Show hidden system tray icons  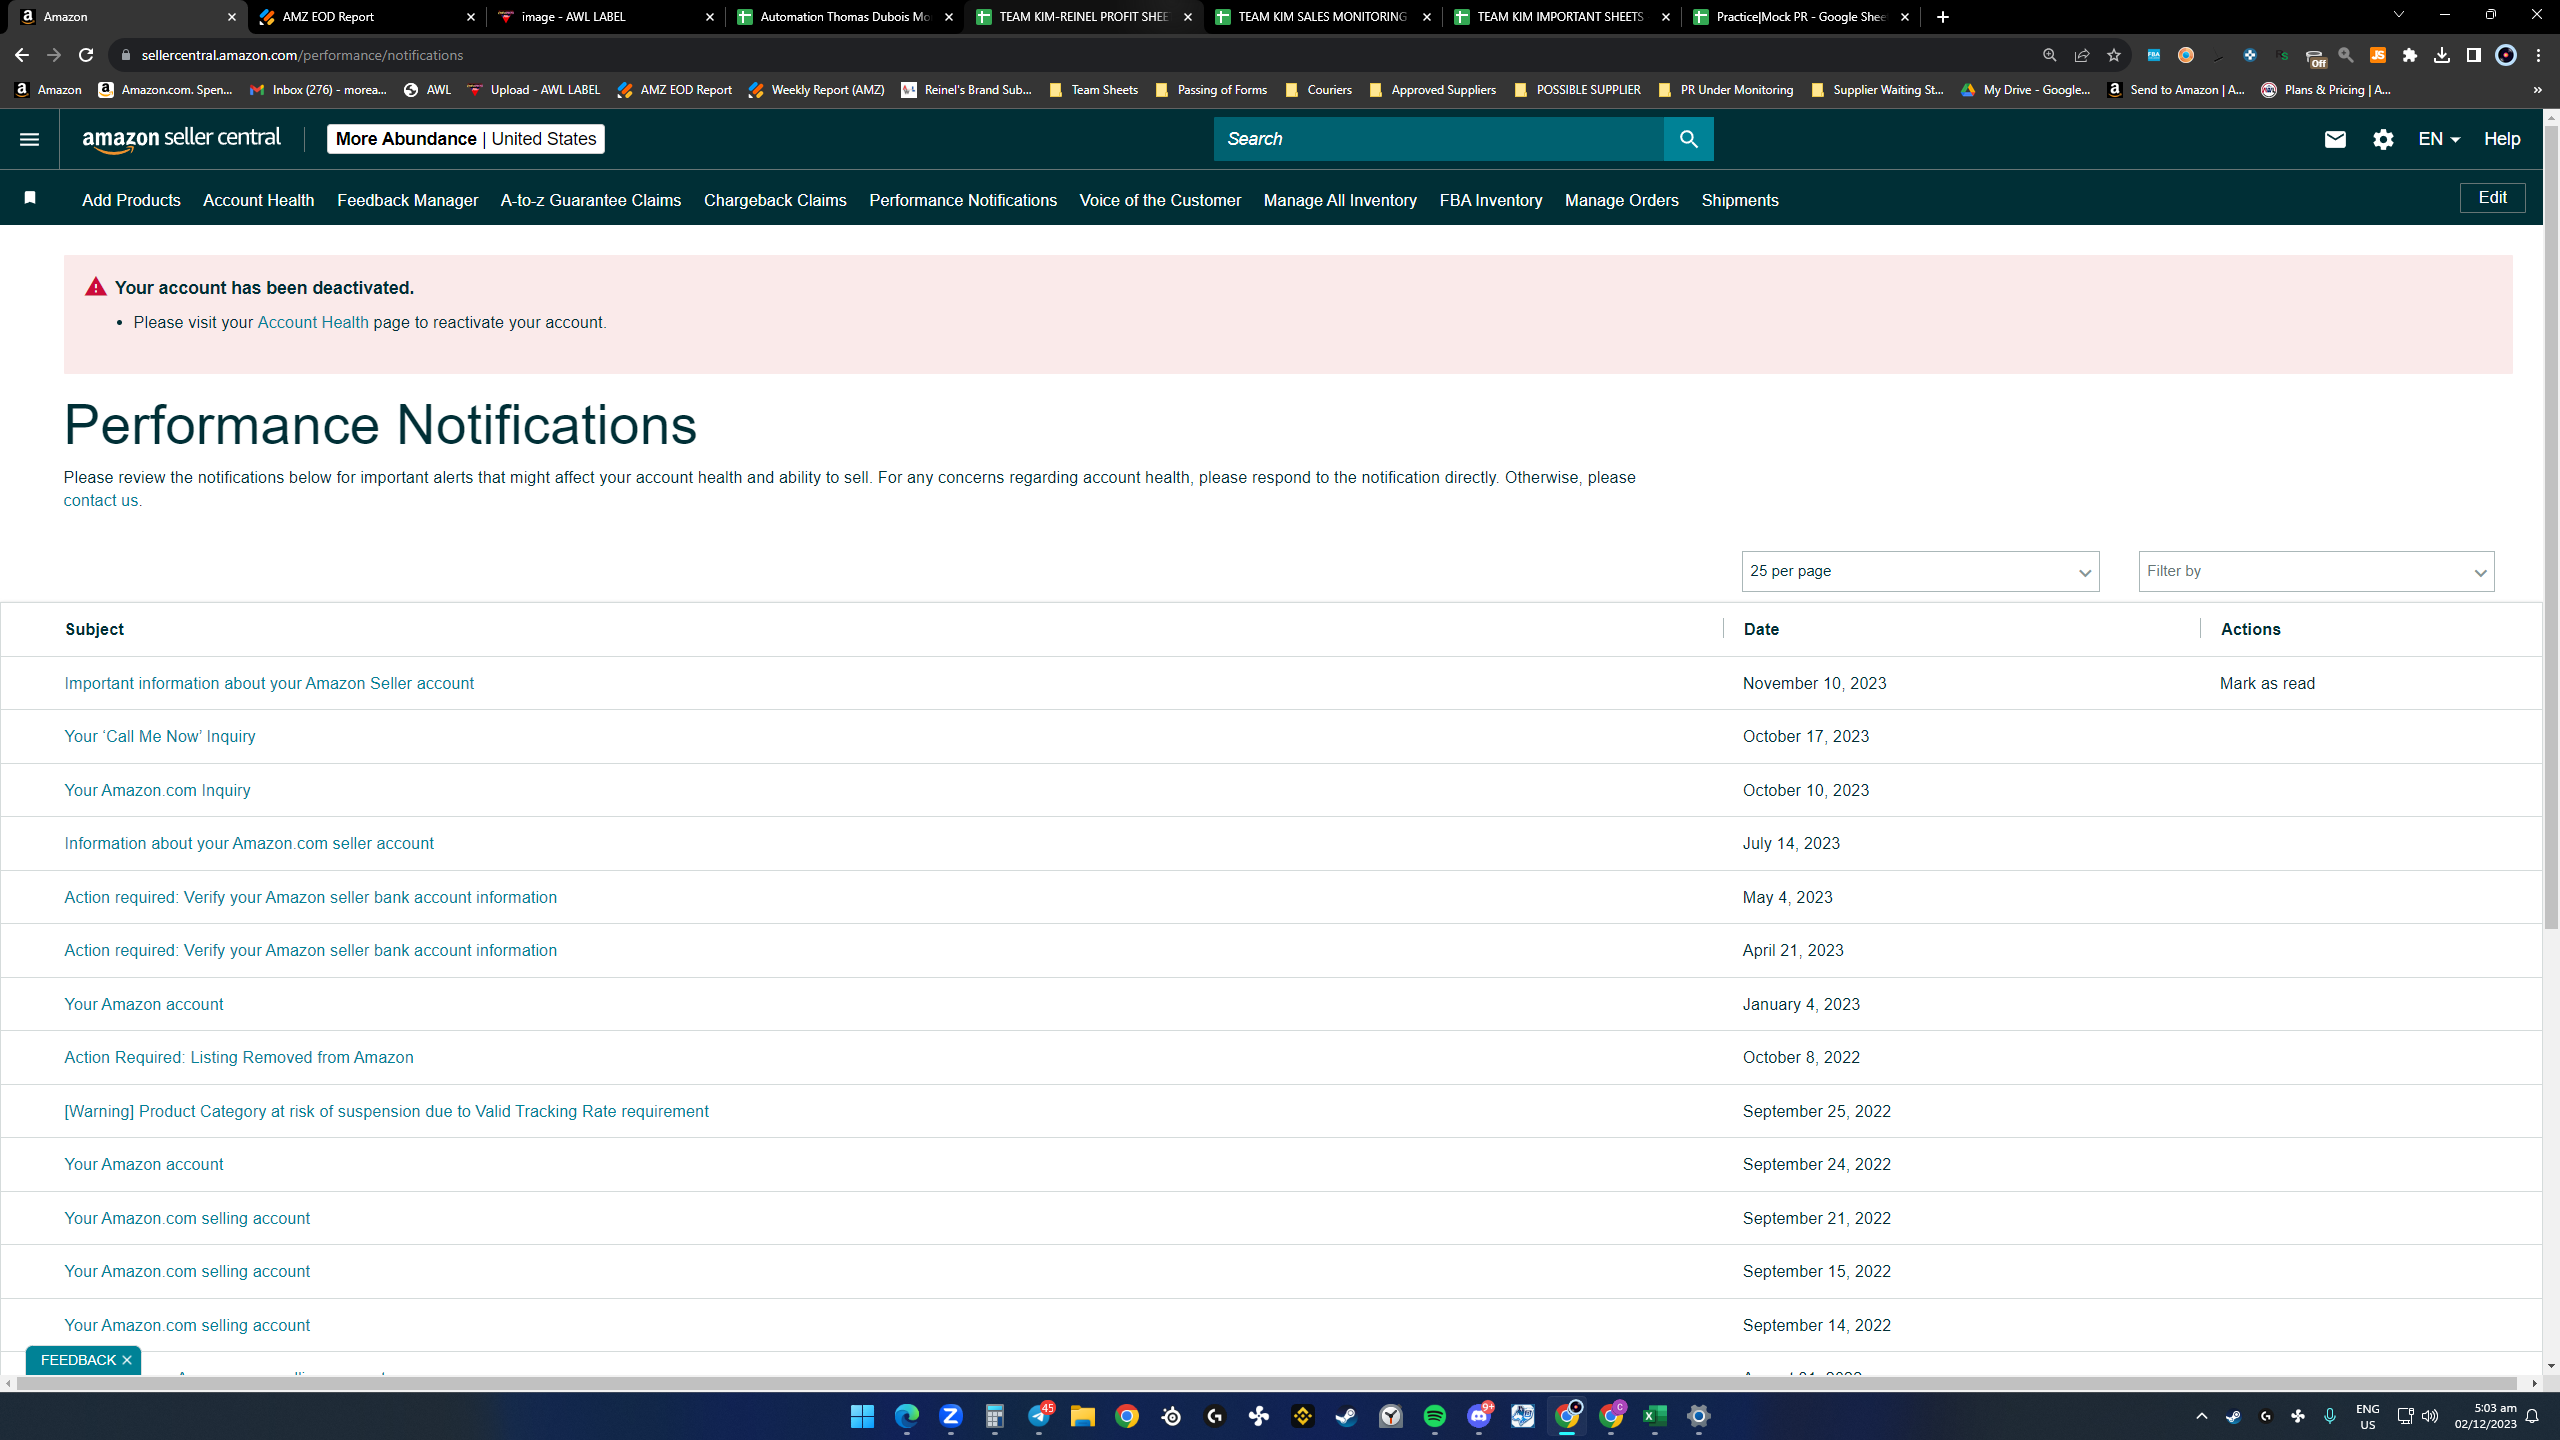(x=2201, y=1416)
